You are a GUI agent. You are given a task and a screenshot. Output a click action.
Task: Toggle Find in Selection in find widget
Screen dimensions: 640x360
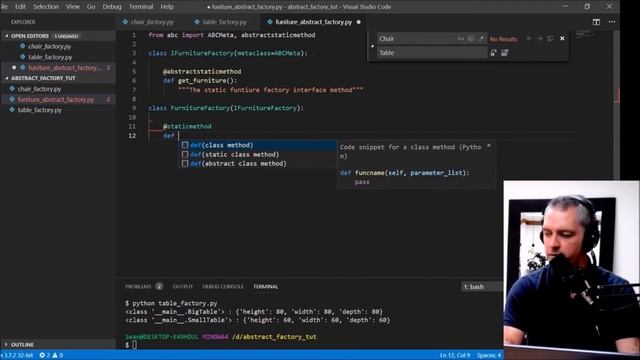pyautogui.click(x=550, y=39)
